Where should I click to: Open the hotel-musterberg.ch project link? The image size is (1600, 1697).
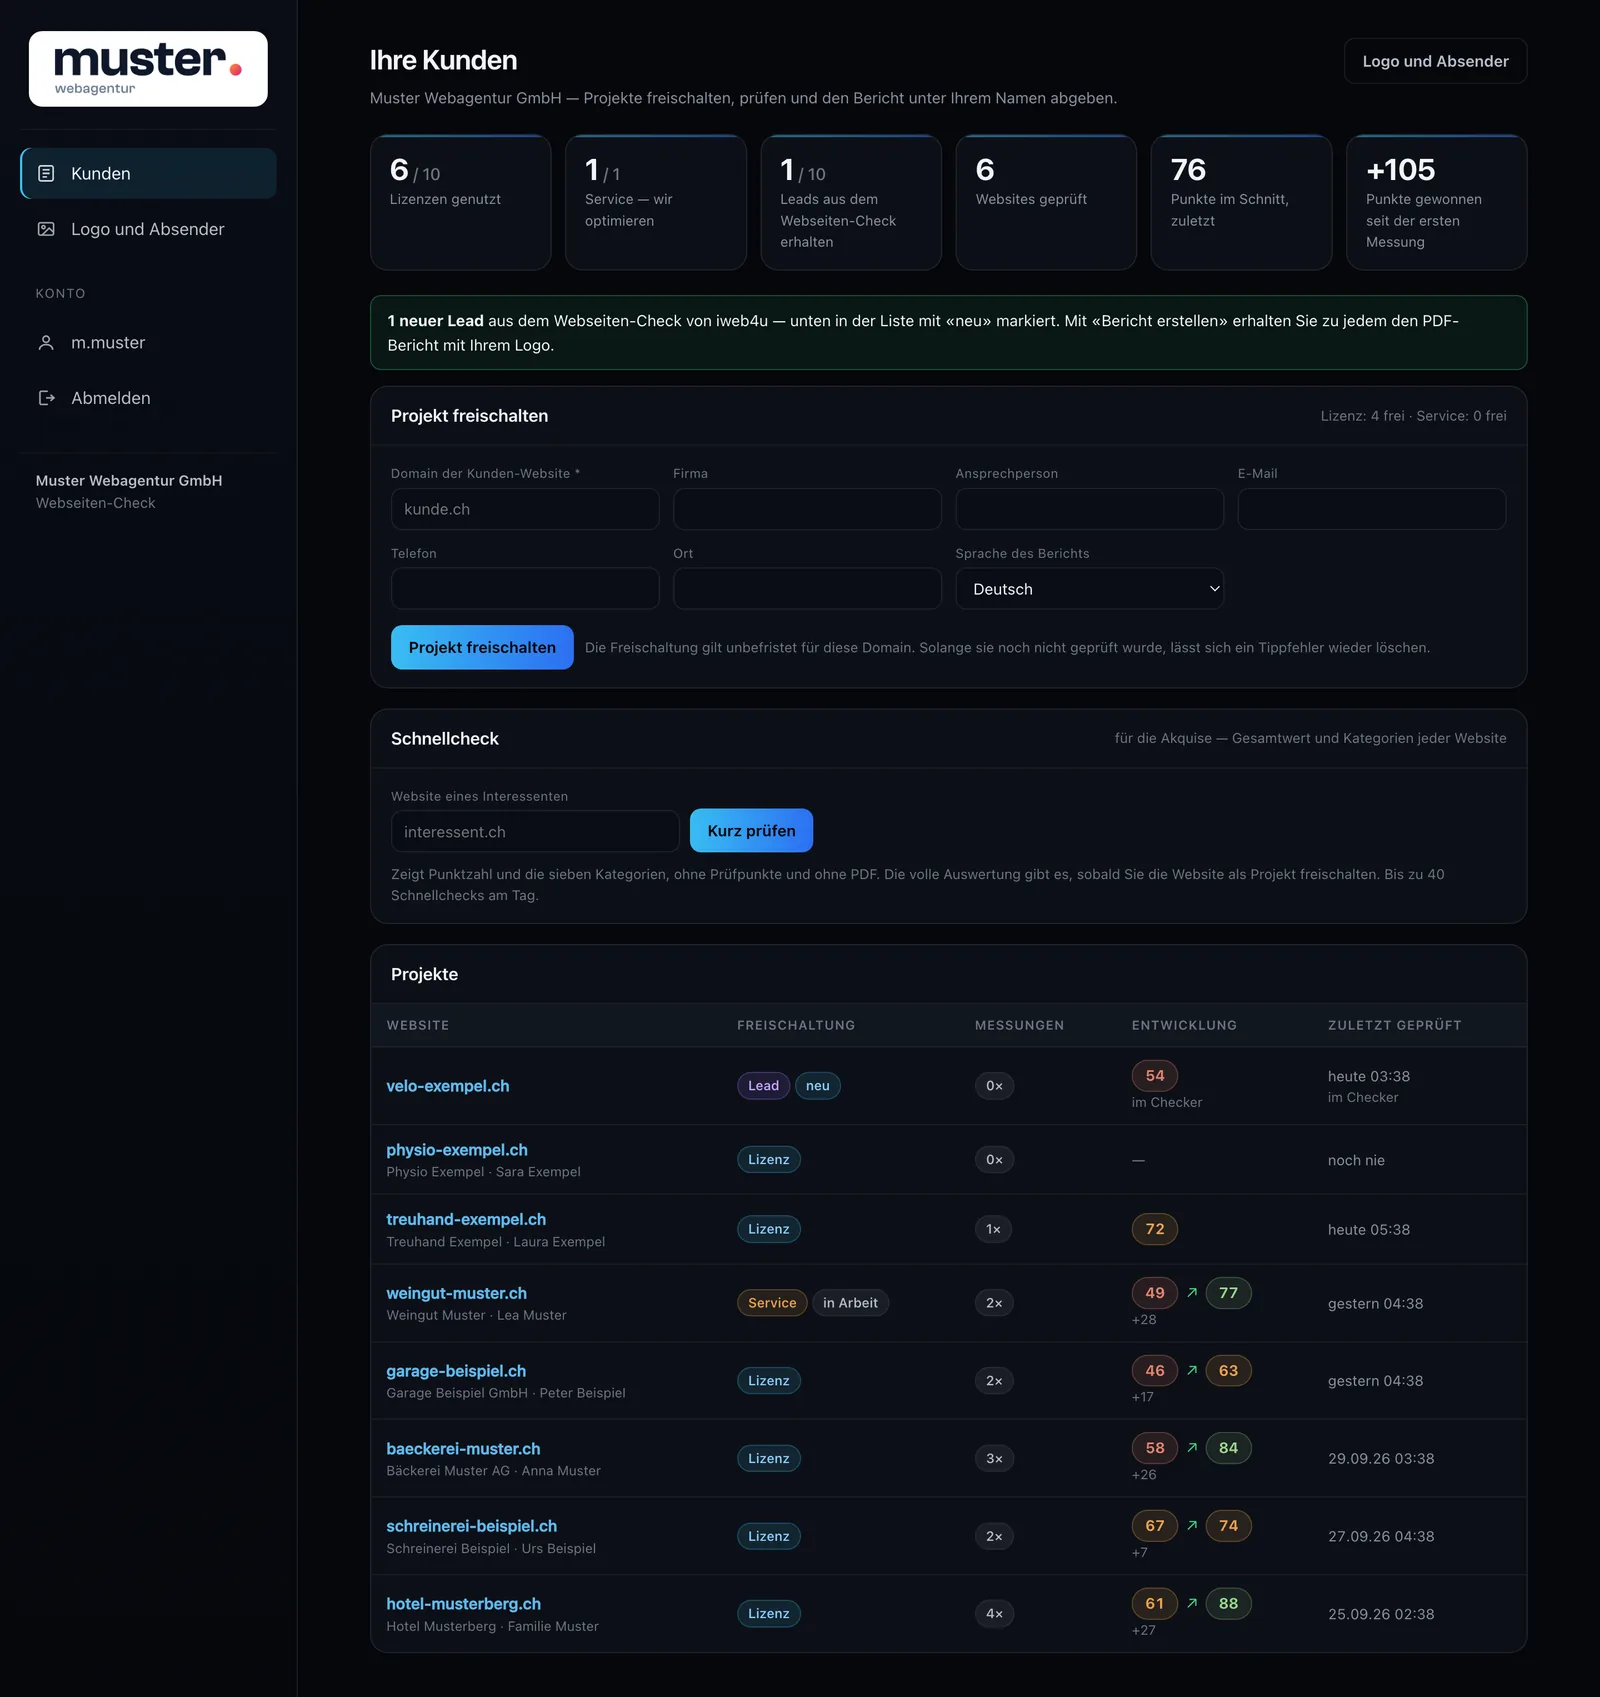464,1604
